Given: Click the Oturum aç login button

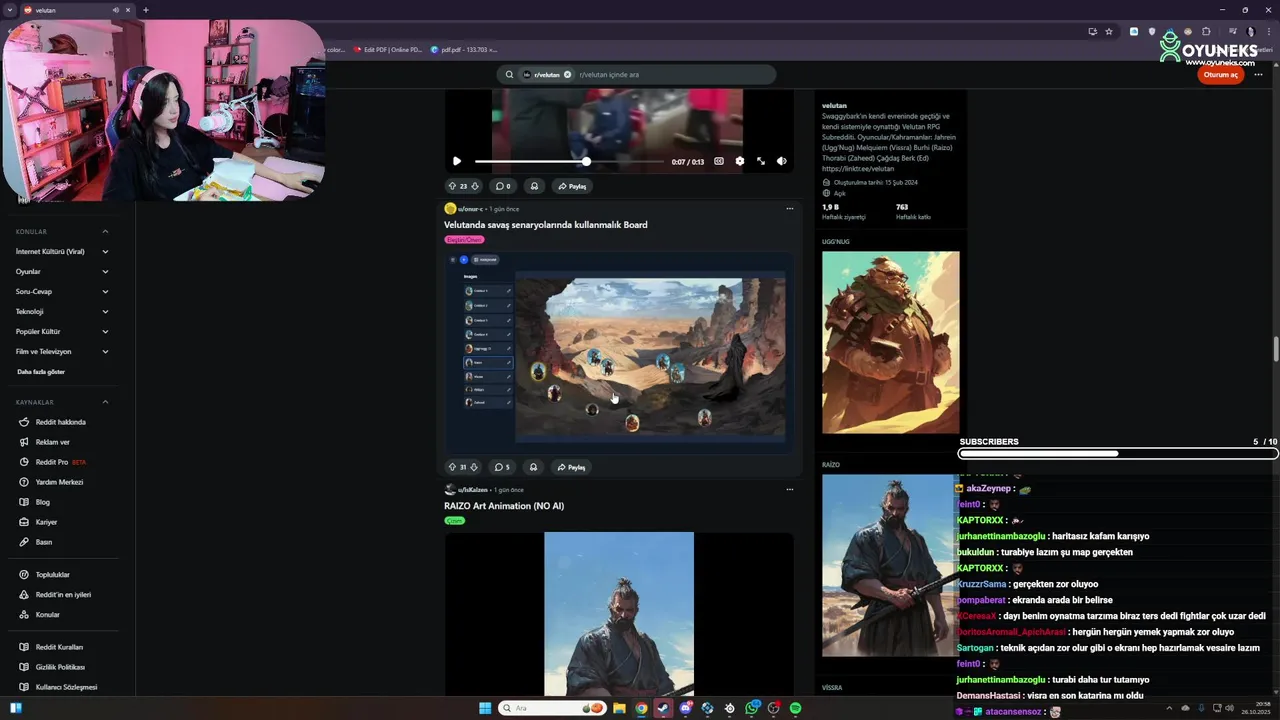Looking at the screenshot, I should 1220,74.
